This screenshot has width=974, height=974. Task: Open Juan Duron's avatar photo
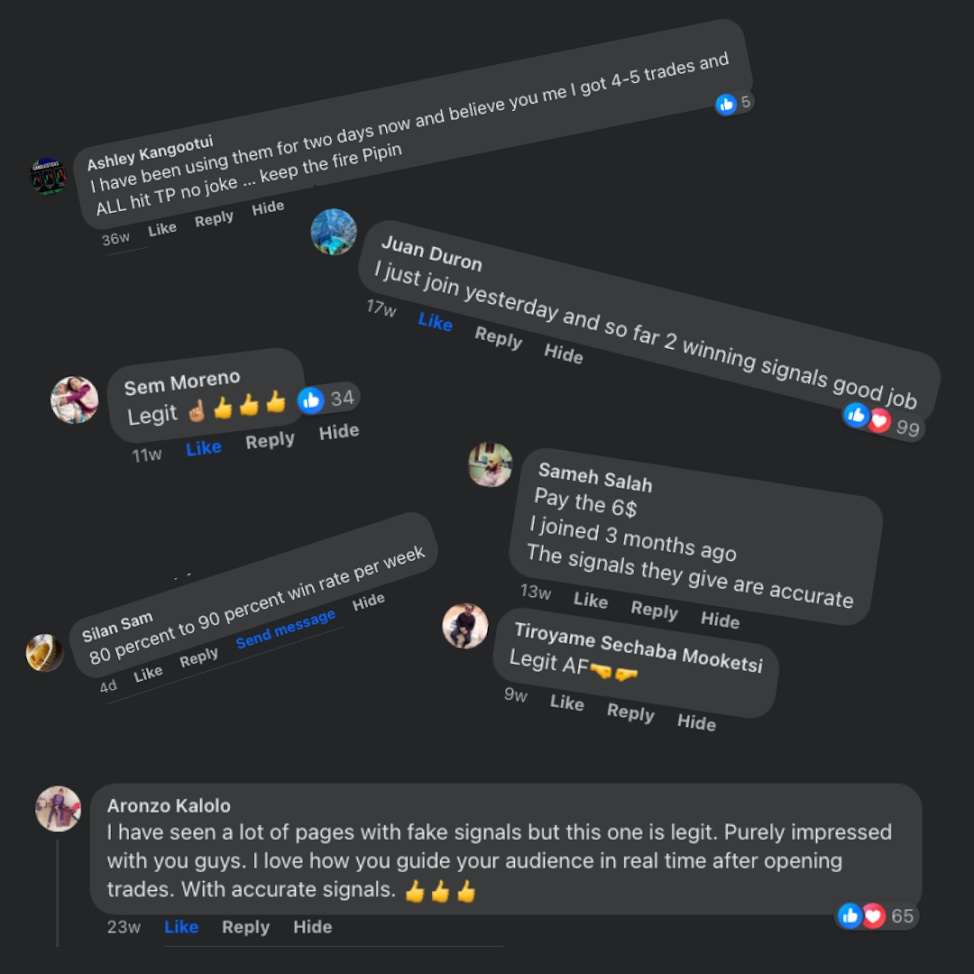[x=334, y=232]
